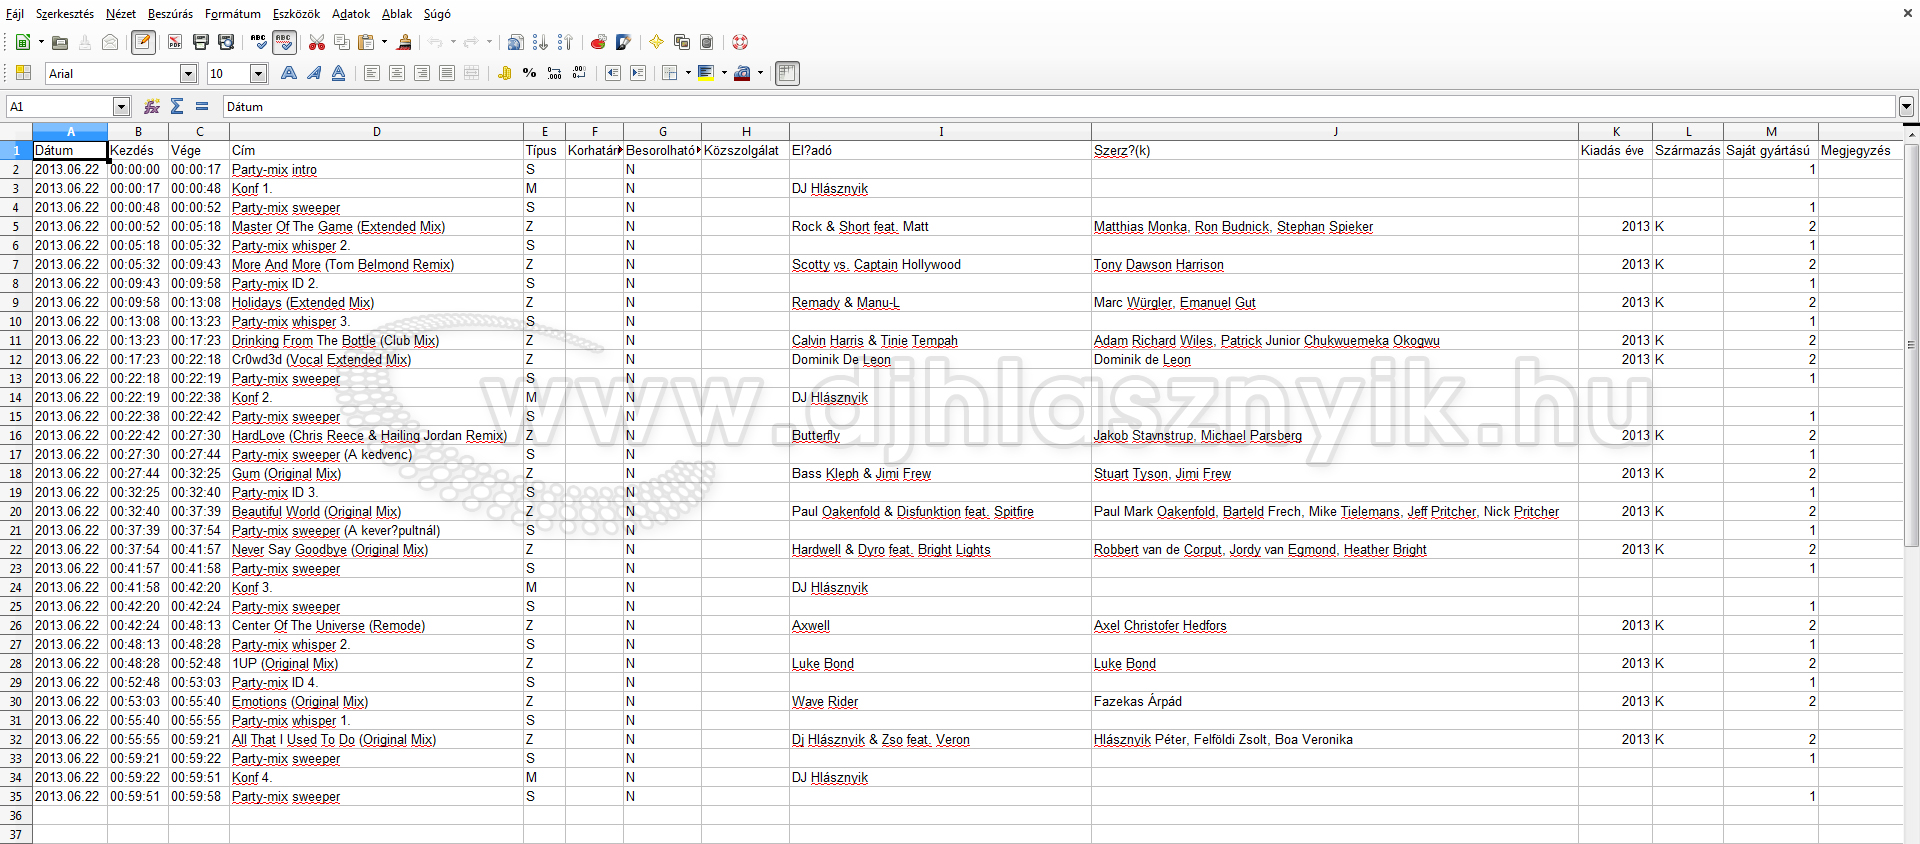Apply currency number format
The width and height of the screenshot is (1920, 844).
coord(504,73)
